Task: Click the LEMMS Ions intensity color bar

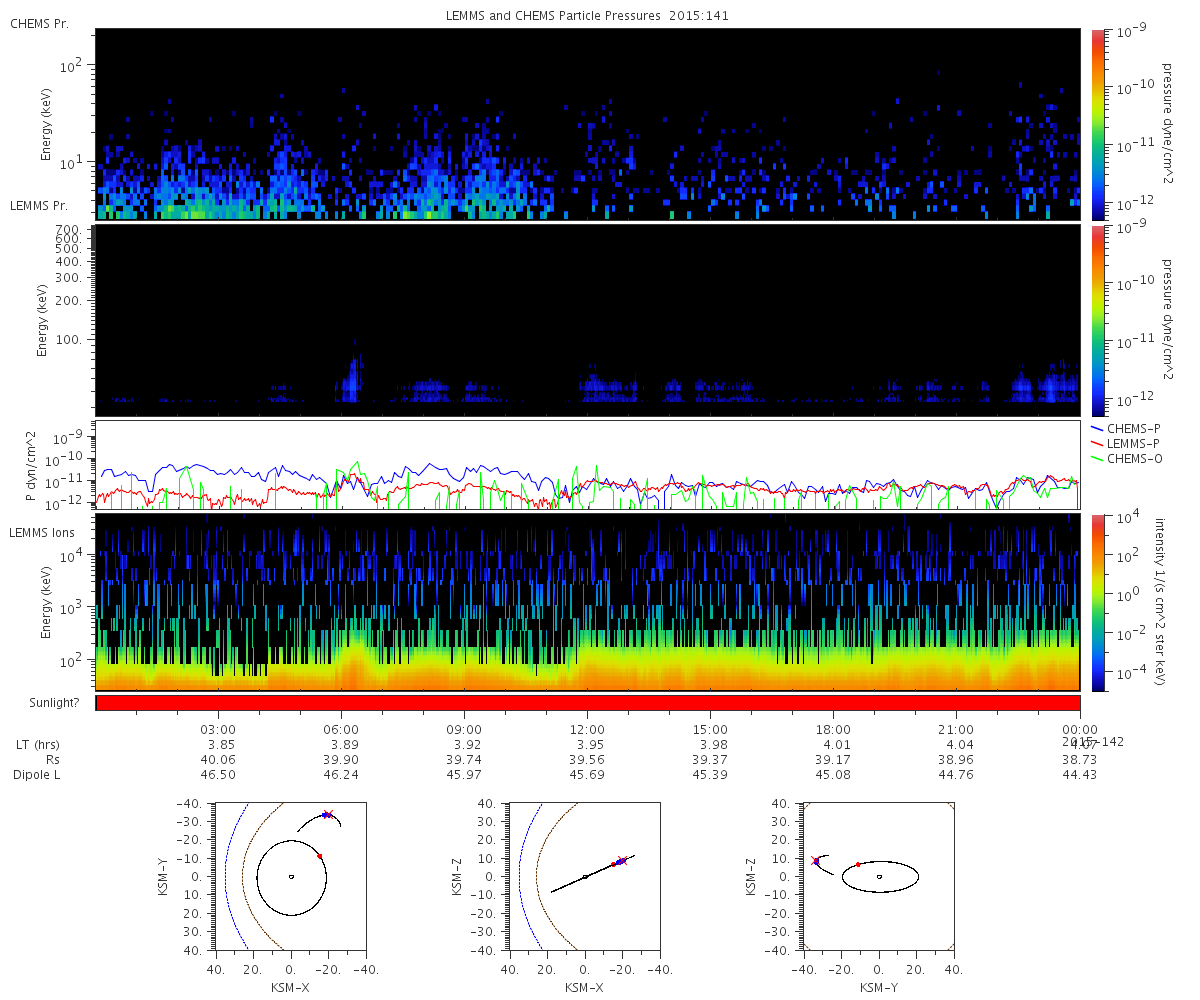Action: pyautogui.click(x=1098, y=603)
